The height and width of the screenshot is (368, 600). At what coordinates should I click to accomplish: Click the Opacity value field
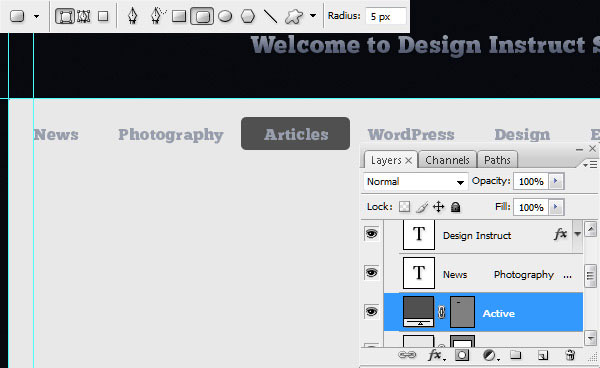531,181
